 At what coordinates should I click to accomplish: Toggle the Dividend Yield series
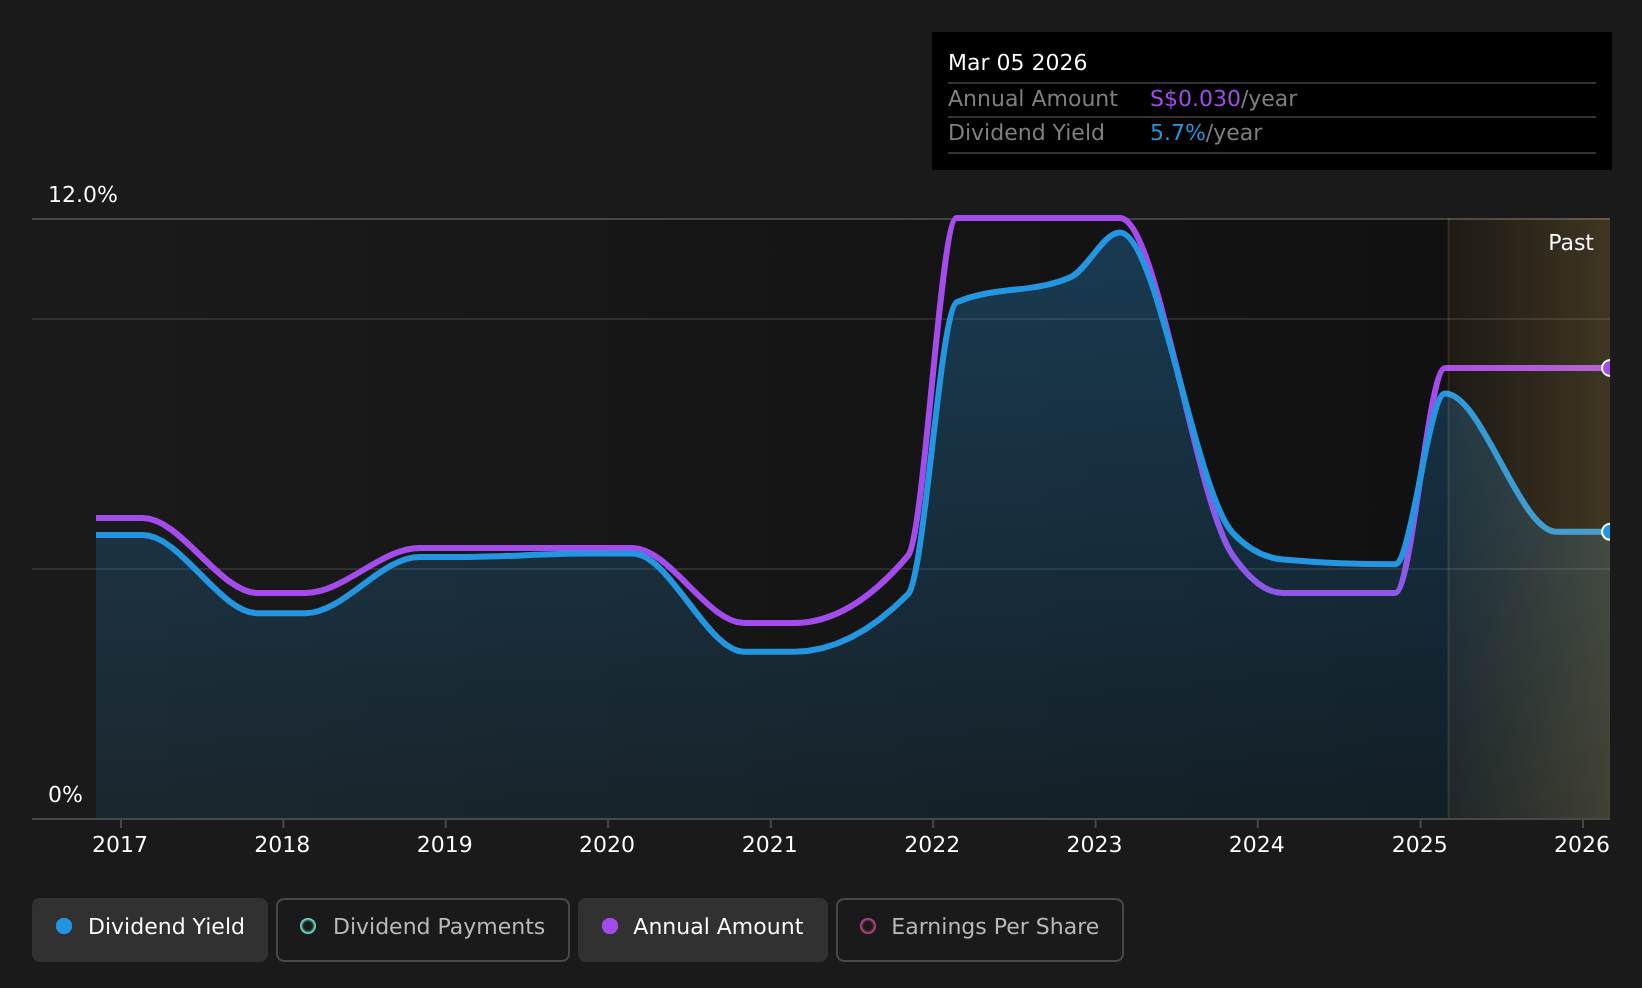coord(150,929)
